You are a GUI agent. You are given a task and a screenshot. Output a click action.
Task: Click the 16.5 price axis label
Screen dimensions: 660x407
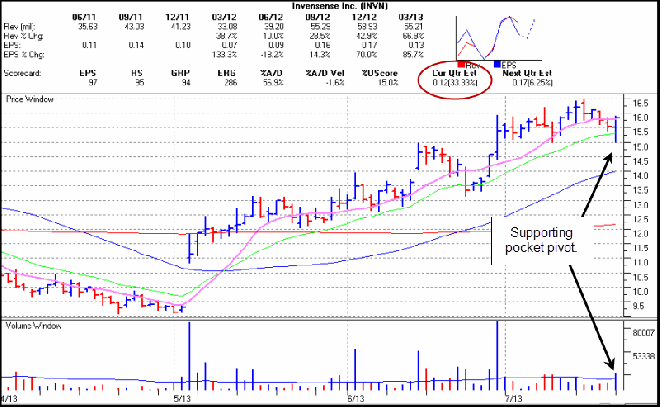pyautogui.click(x=640, y=103)
